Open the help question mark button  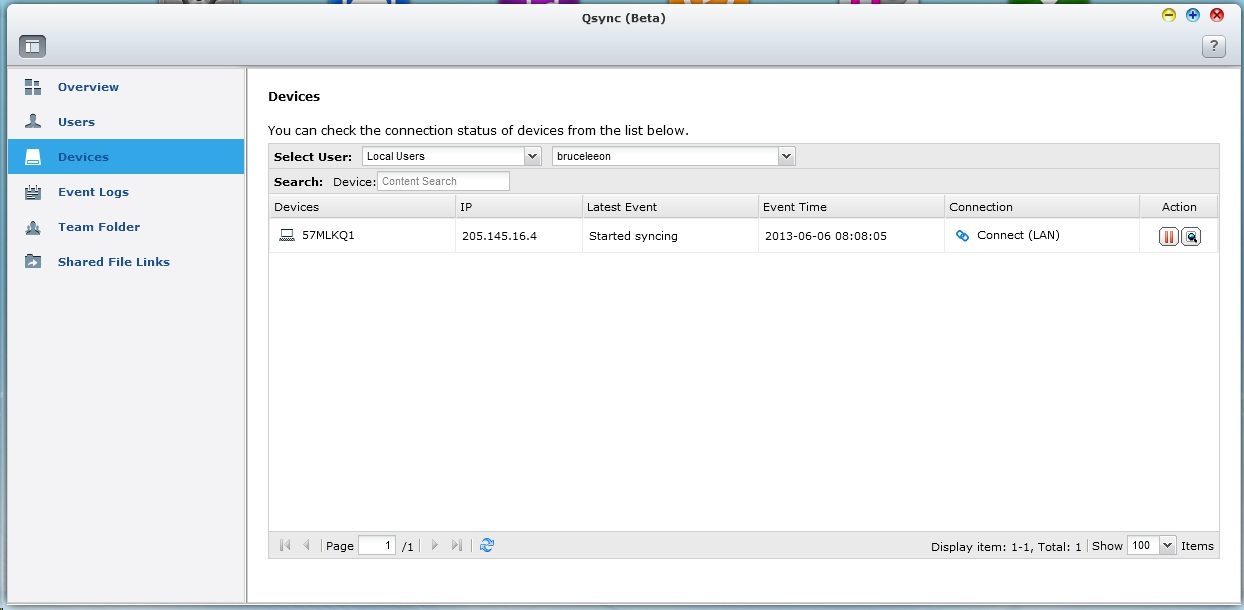tap(1213, 46)
